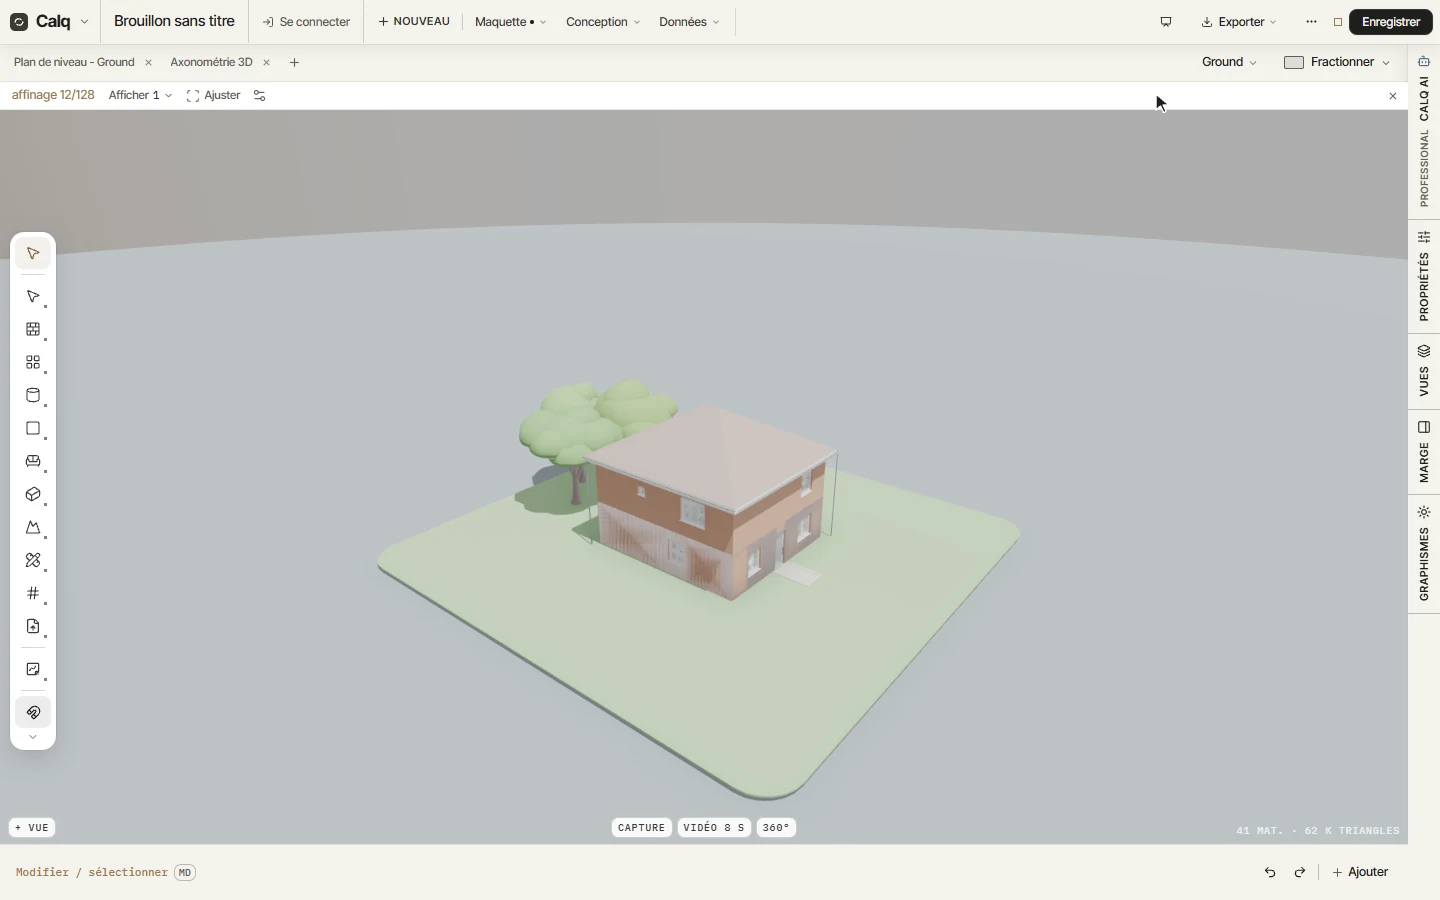Expand more tools with toolbar chevron
Image resolution: width=1440 pixels, height=900 pixels.
pos(33,737)
